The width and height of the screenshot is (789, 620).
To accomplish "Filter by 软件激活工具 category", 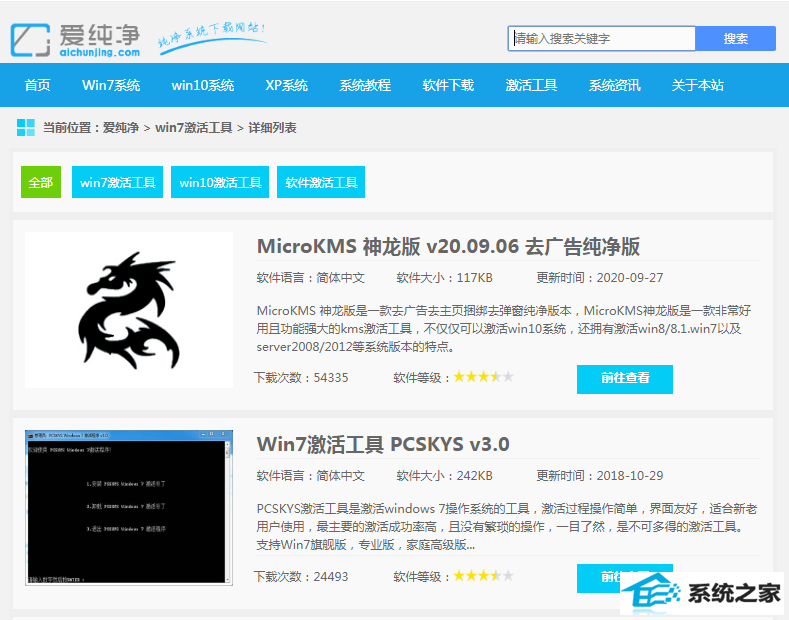I will [x=321, y=182].
